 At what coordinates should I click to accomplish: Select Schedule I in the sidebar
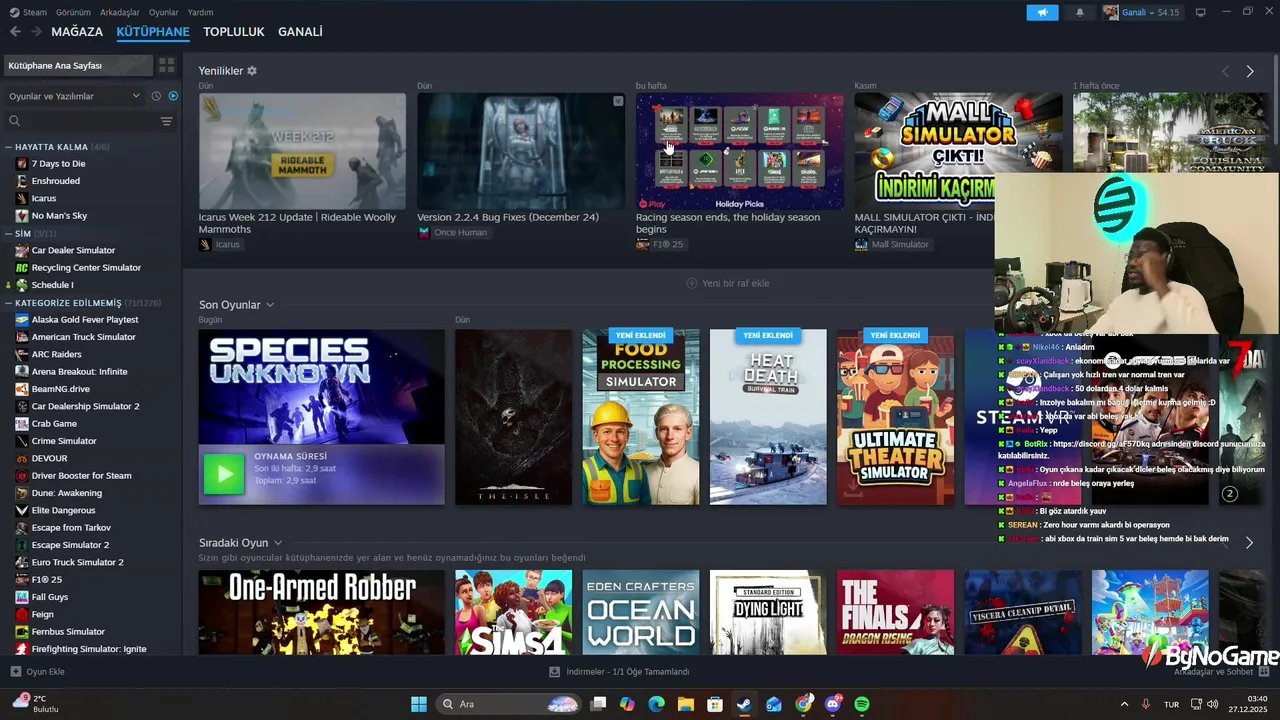pyautogui.click(x=52, y=285)
